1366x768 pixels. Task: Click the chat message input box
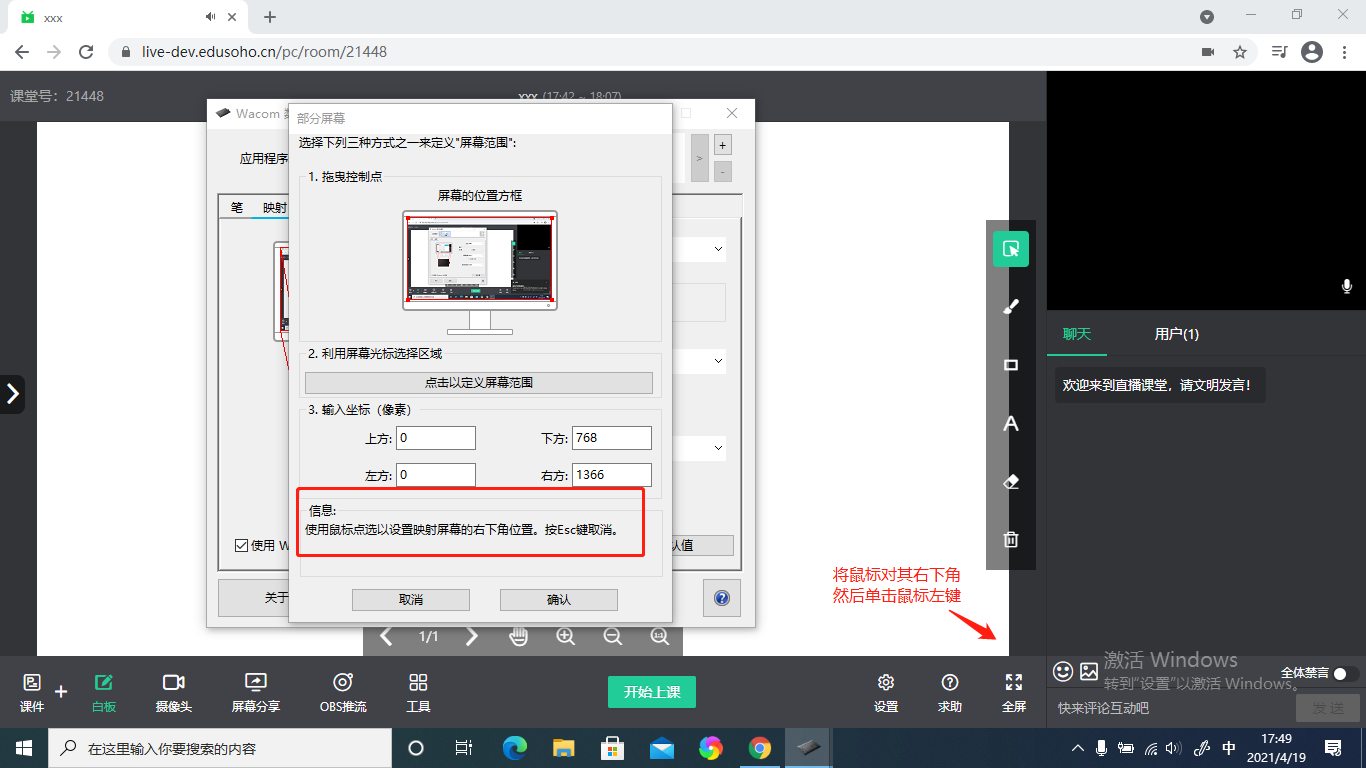(x=1170, y=708)
